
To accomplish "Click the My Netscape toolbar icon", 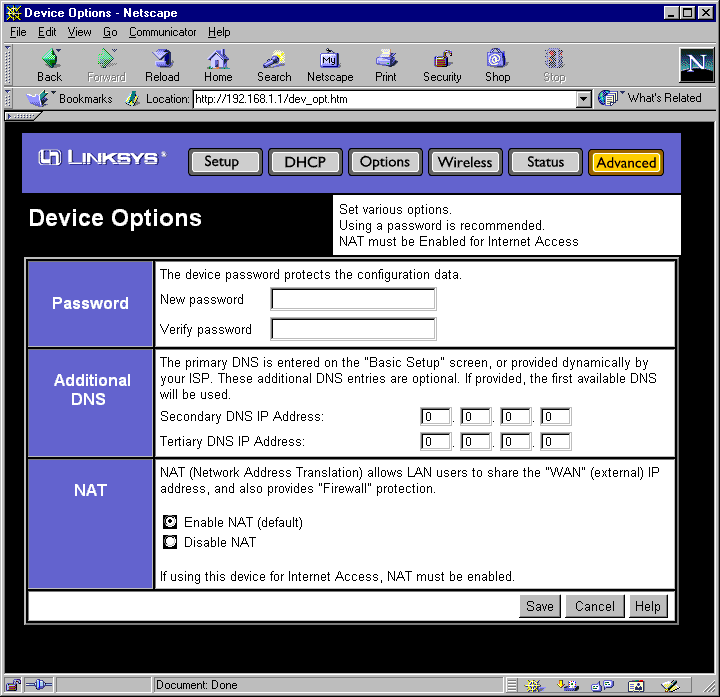I will pos(330,59).
